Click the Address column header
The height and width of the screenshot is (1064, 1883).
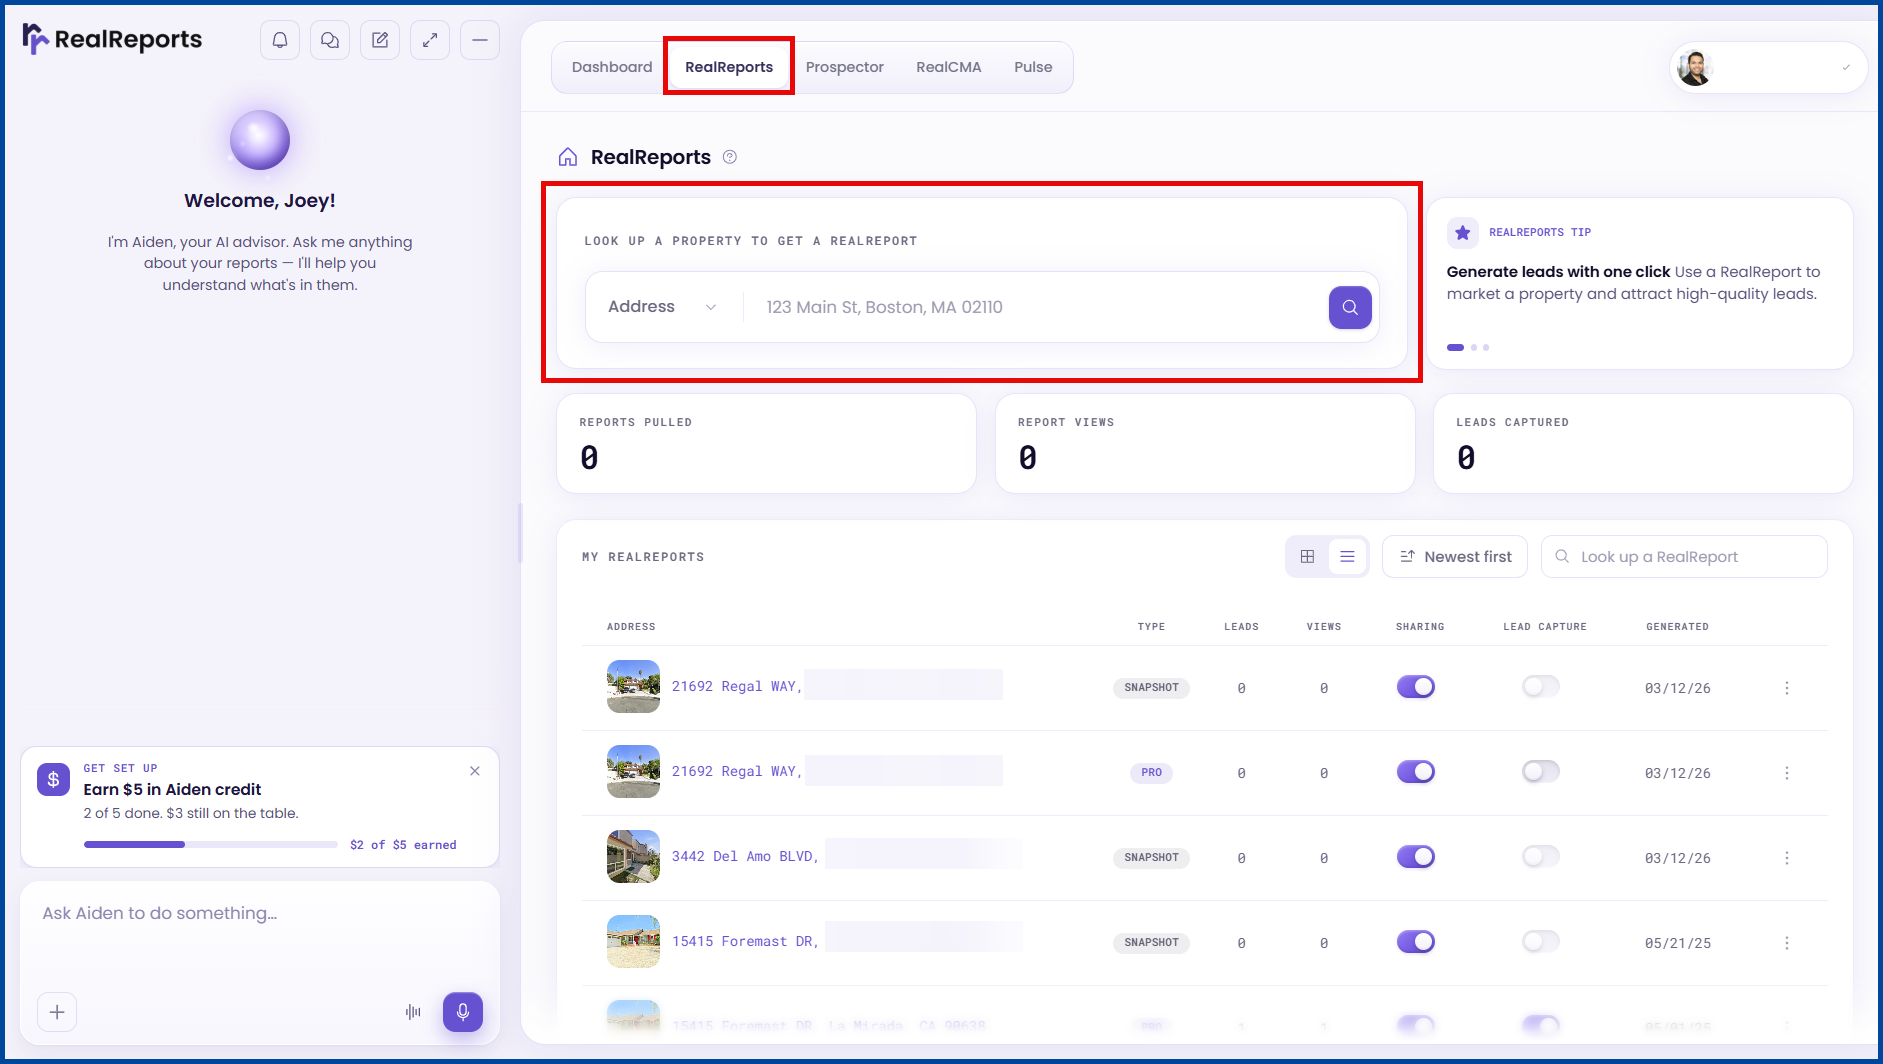(x=631, y=627)
